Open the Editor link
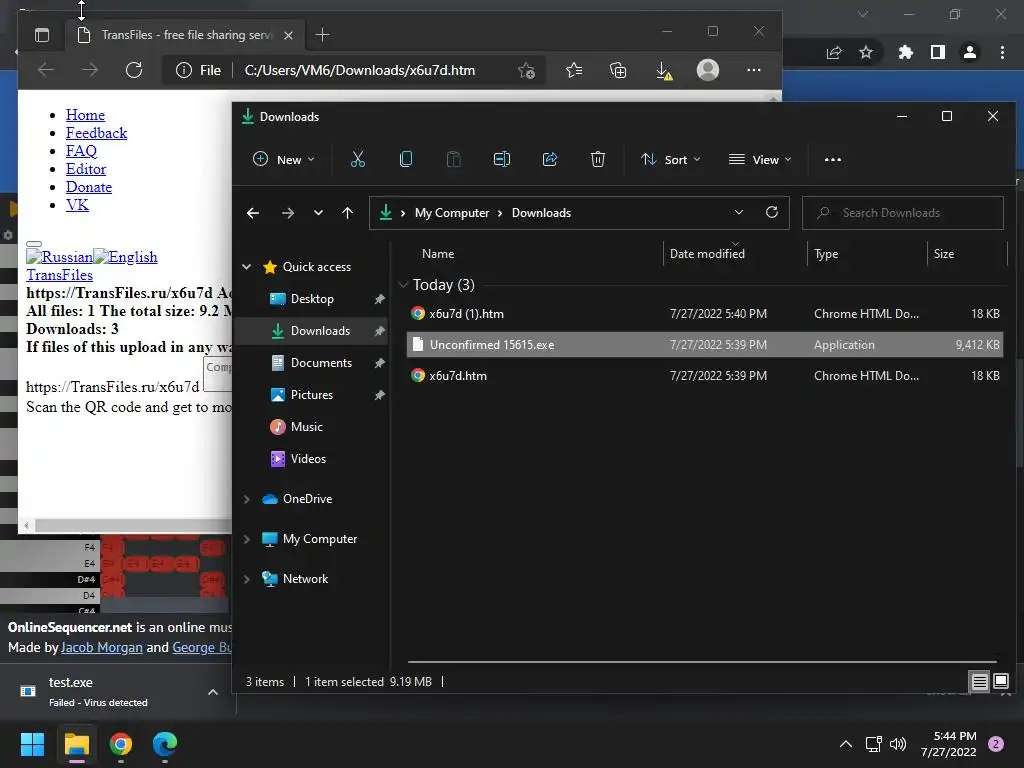 point(86,169)
